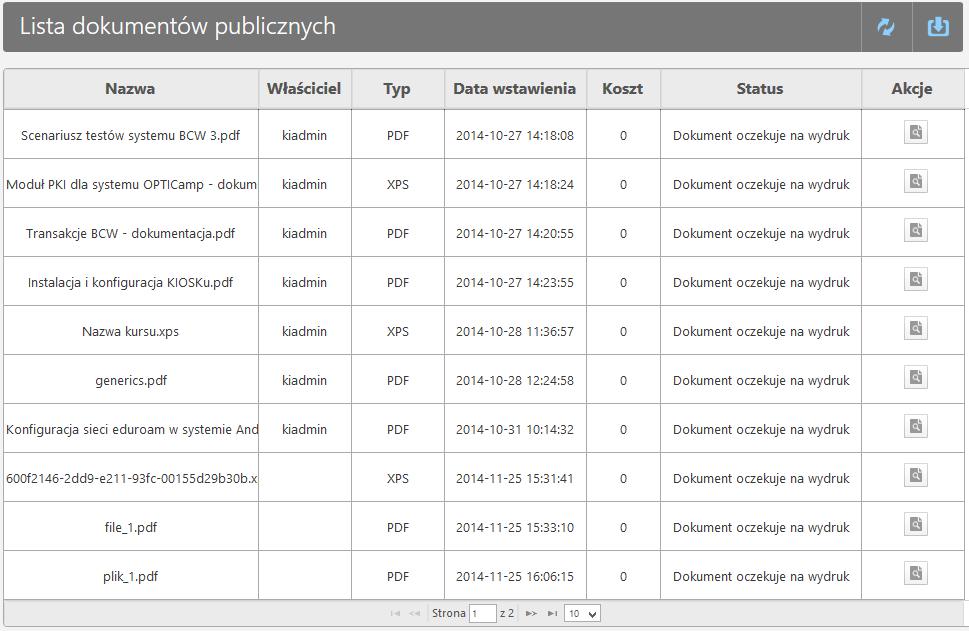Select the plik_1.pdf name cell
969x631 pixels.
(130, 576)
